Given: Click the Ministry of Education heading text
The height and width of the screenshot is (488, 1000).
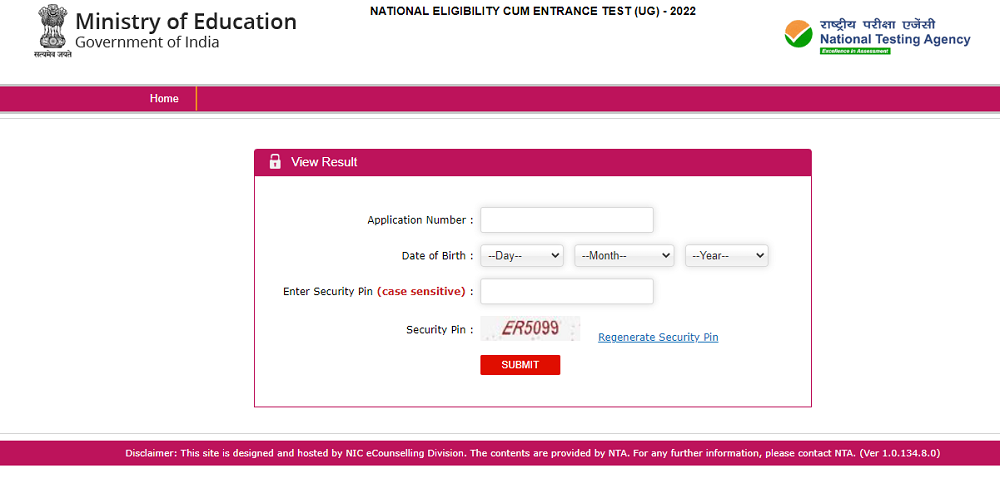Looking at the screenshot, I should [x=186, y=21].
